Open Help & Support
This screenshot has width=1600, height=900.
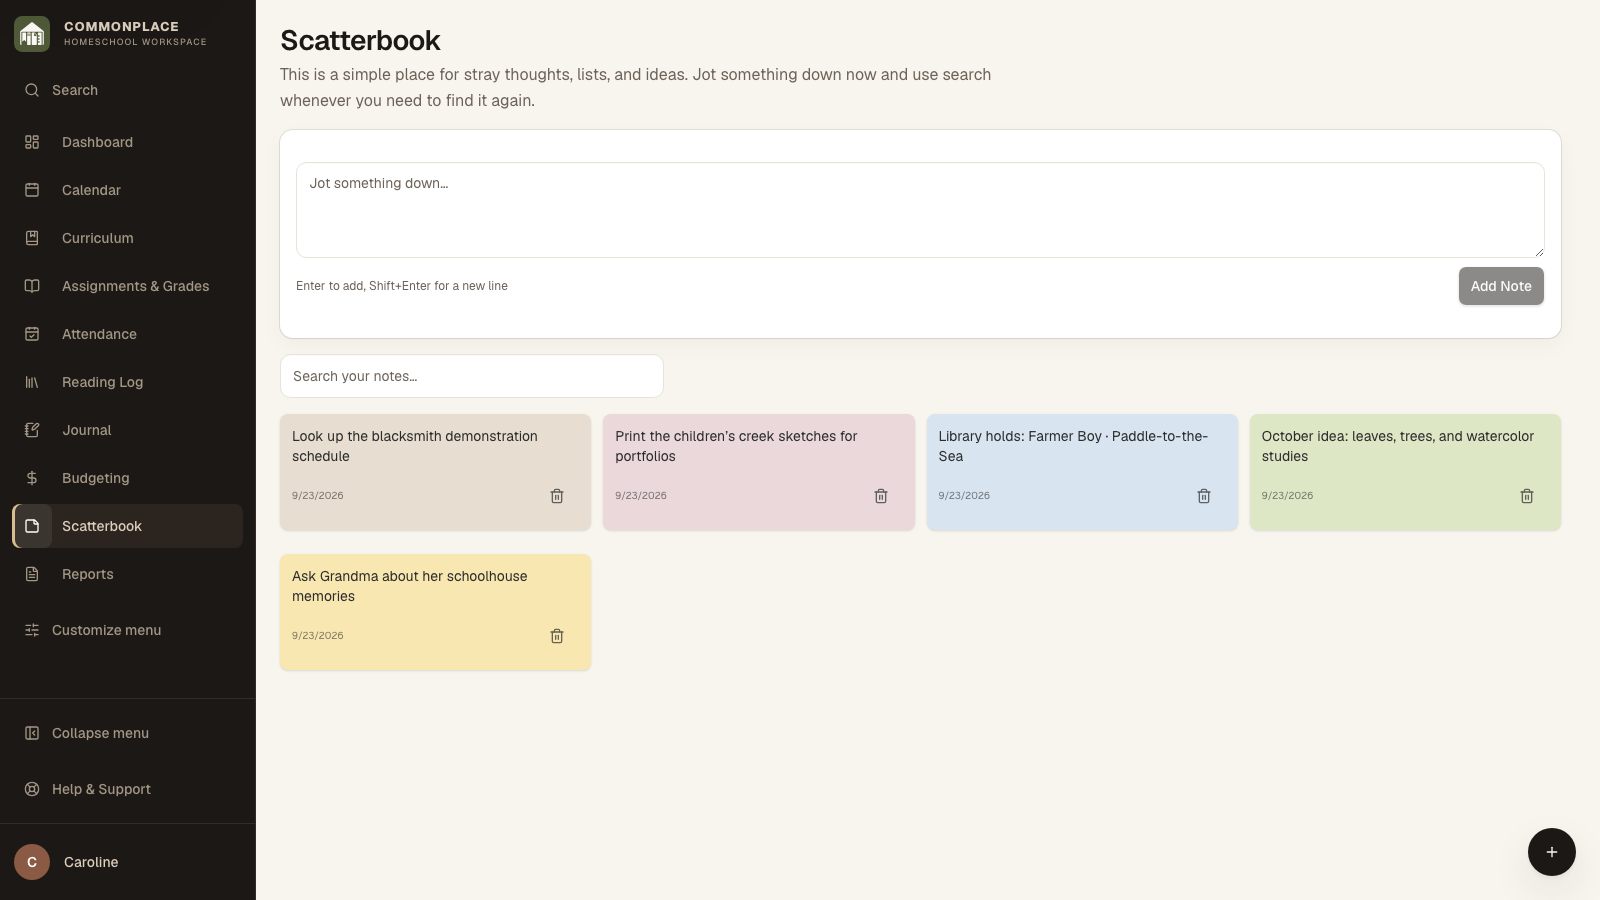pyautogui.click(x=127, y=789)
